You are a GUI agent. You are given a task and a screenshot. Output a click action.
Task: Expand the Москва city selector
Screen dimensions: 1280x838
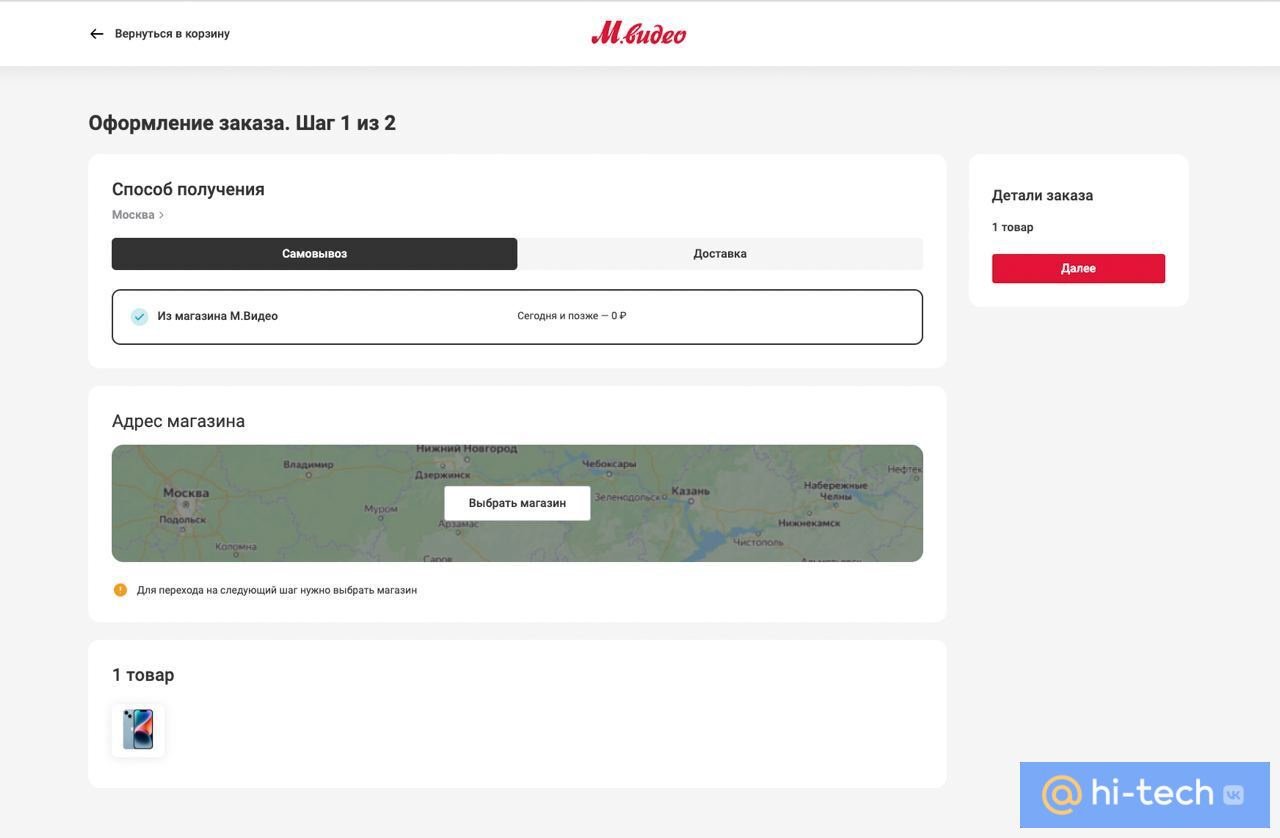tap(138, 215)
